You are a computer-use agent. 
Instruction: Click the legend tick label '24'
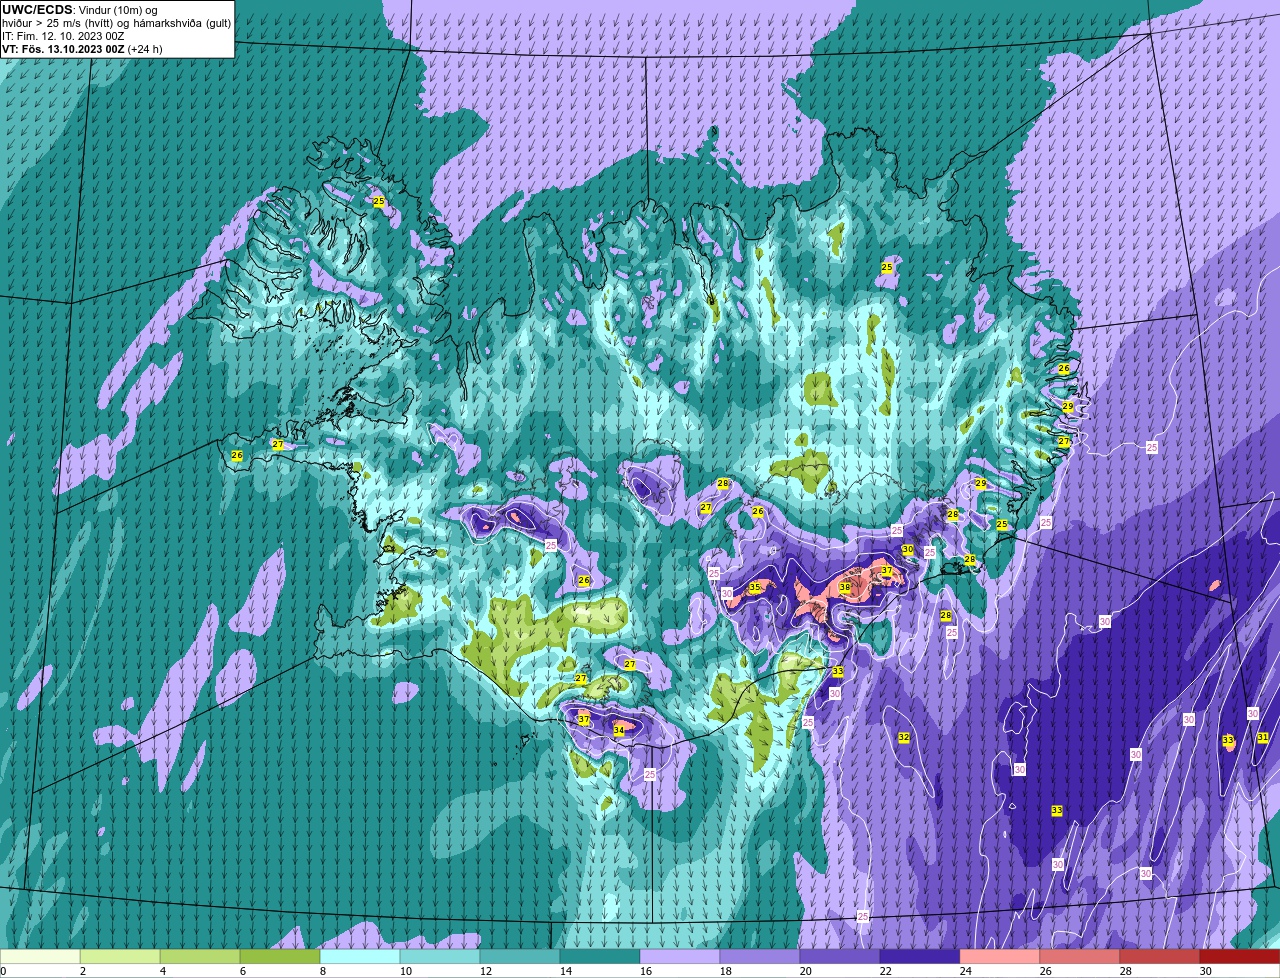pos(966,971)
